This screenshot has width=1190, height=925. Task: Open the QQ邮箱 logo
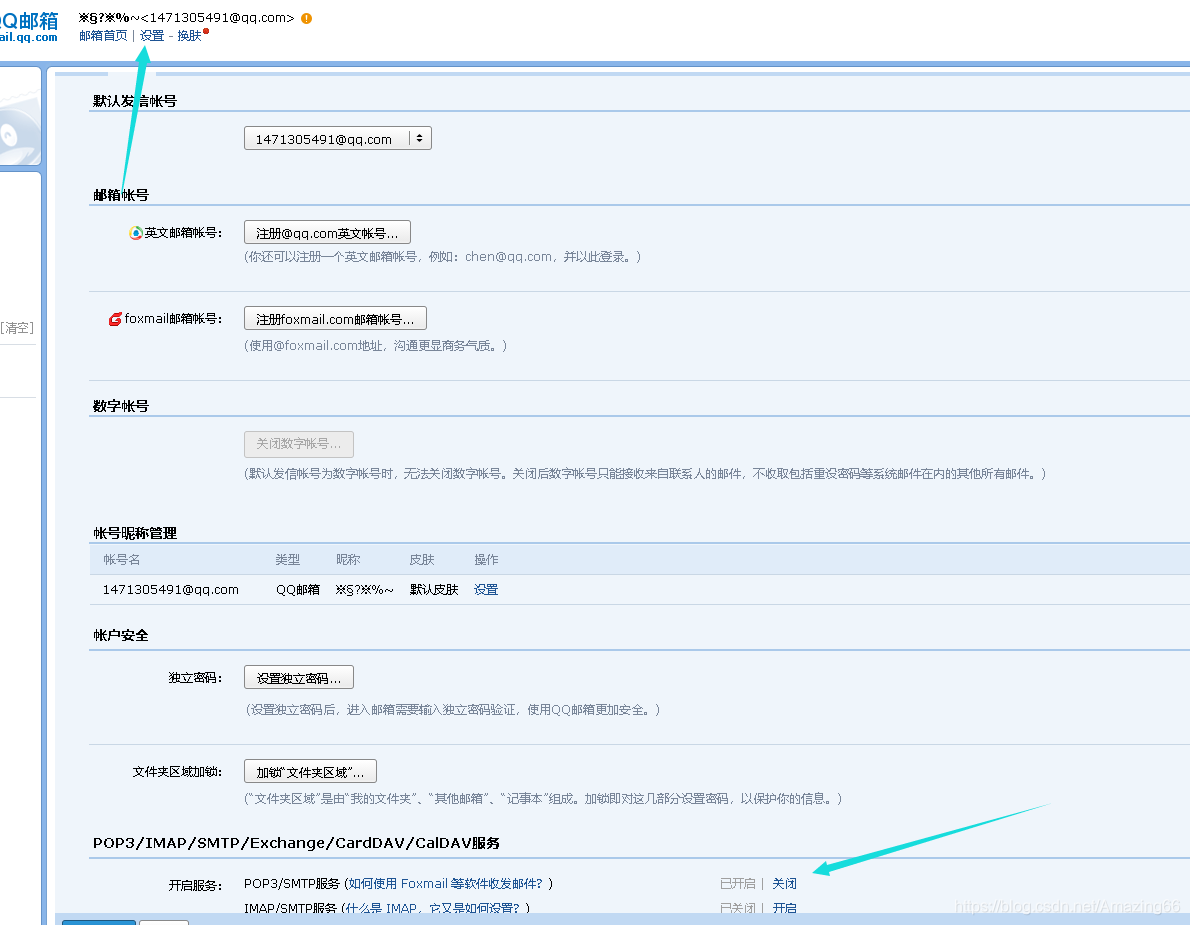[29, 27]
